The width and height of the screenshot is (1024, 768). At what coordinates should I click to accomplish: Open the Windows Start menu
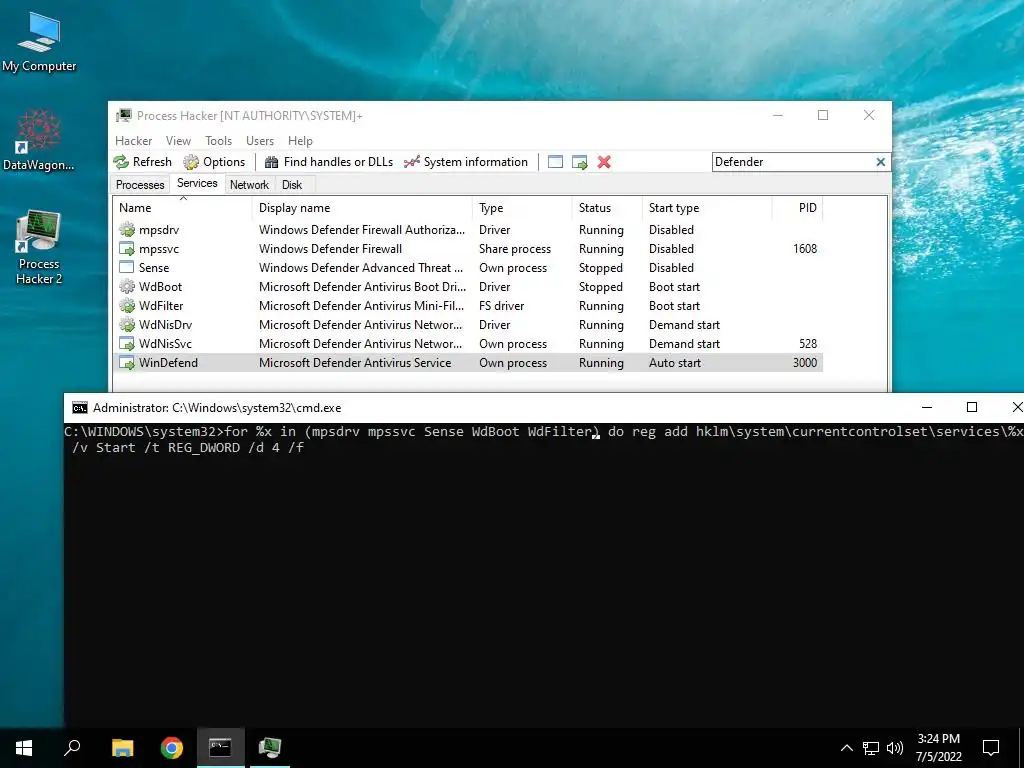click(24, 748)
